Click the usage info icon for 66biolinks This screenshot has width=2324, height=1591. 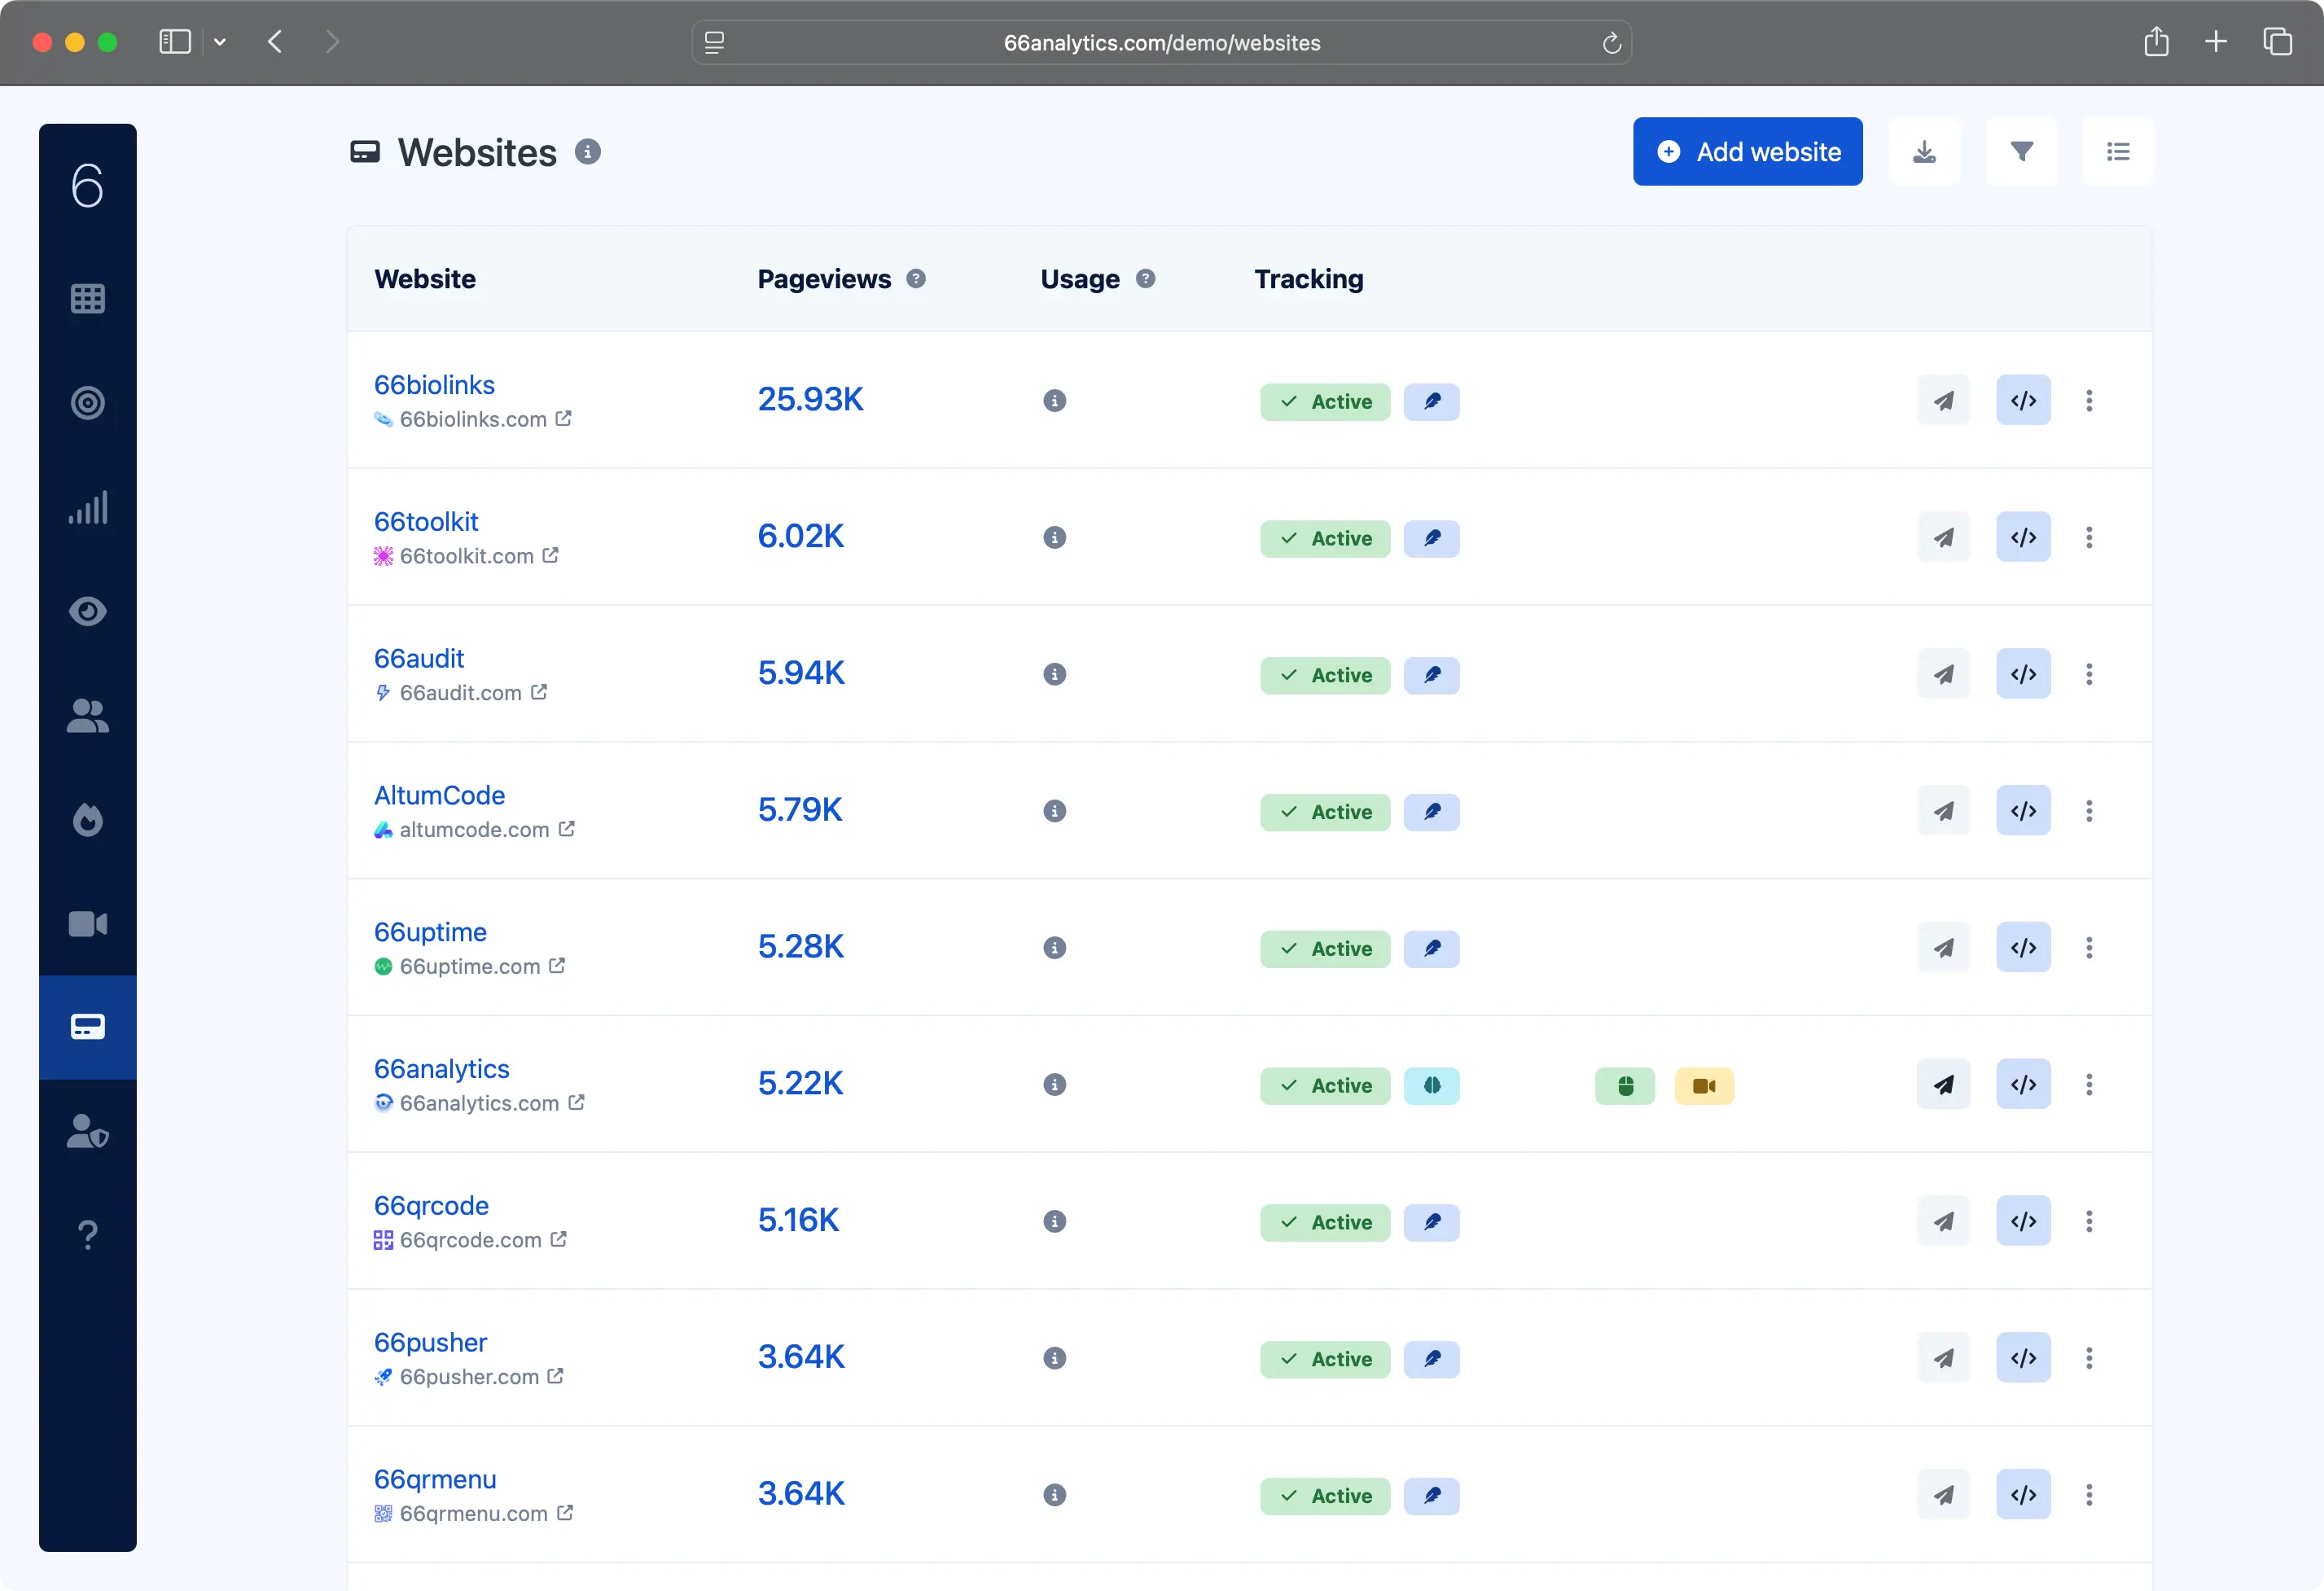1055,401
